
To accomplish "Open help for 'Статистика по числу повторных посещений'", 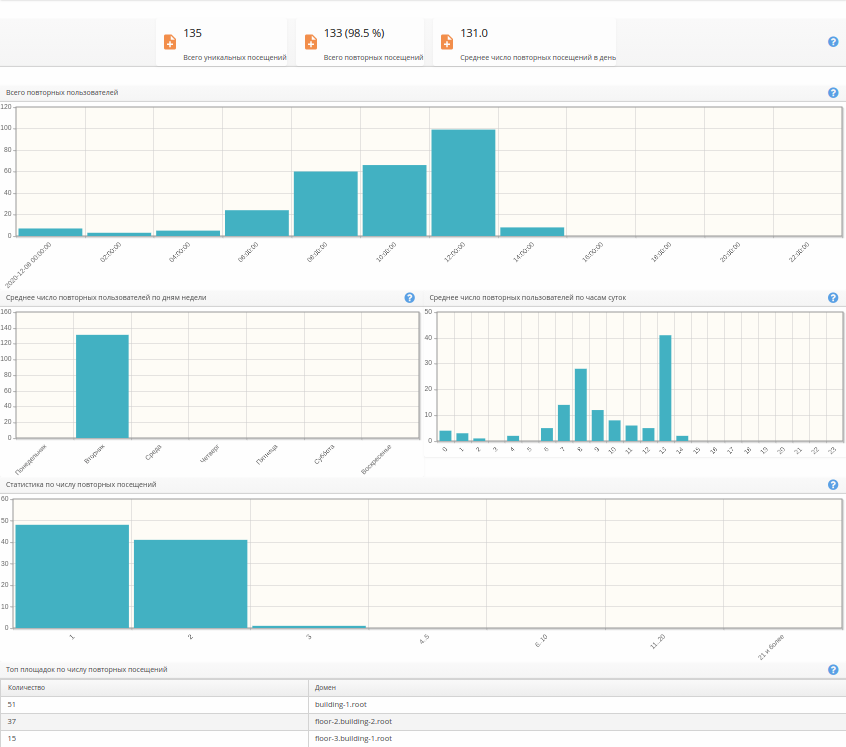I will [833, 485].
